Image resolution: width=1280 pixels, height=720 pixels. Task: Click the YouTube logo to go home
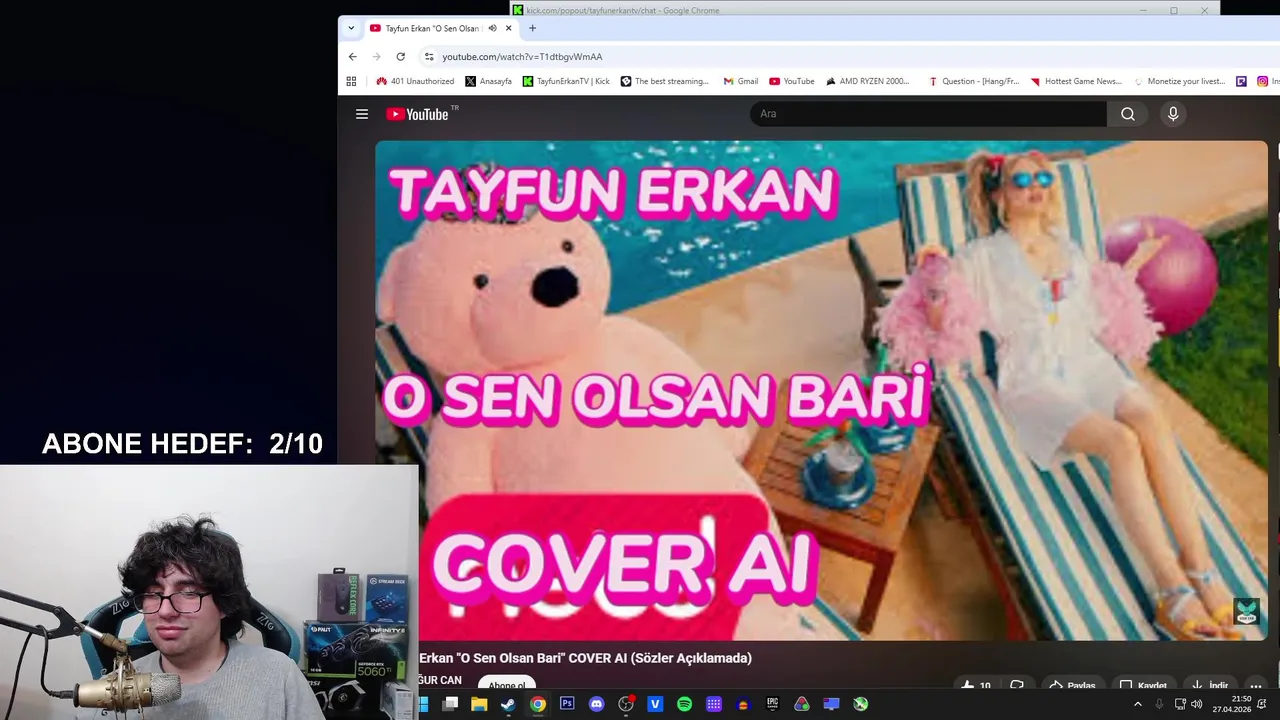point(417,114)
